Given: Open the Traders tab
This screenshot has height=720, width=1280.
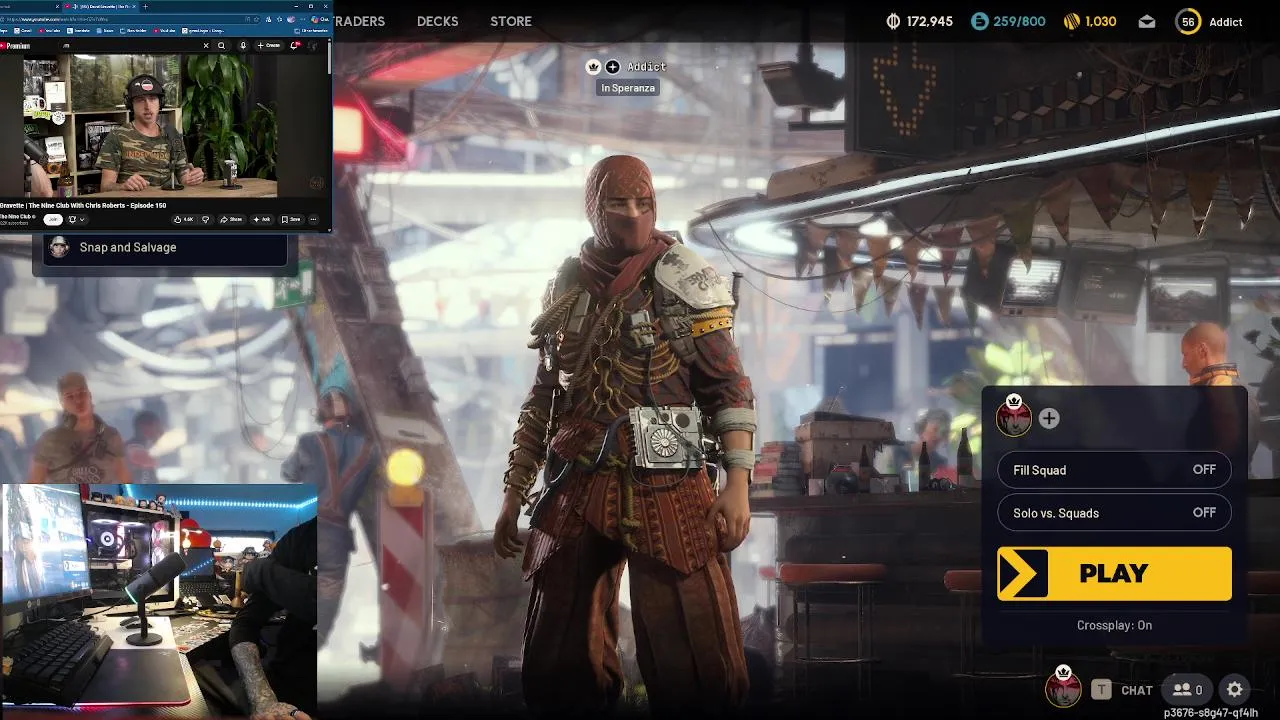Looking at the screenshot, I should [x=359, y=21].
